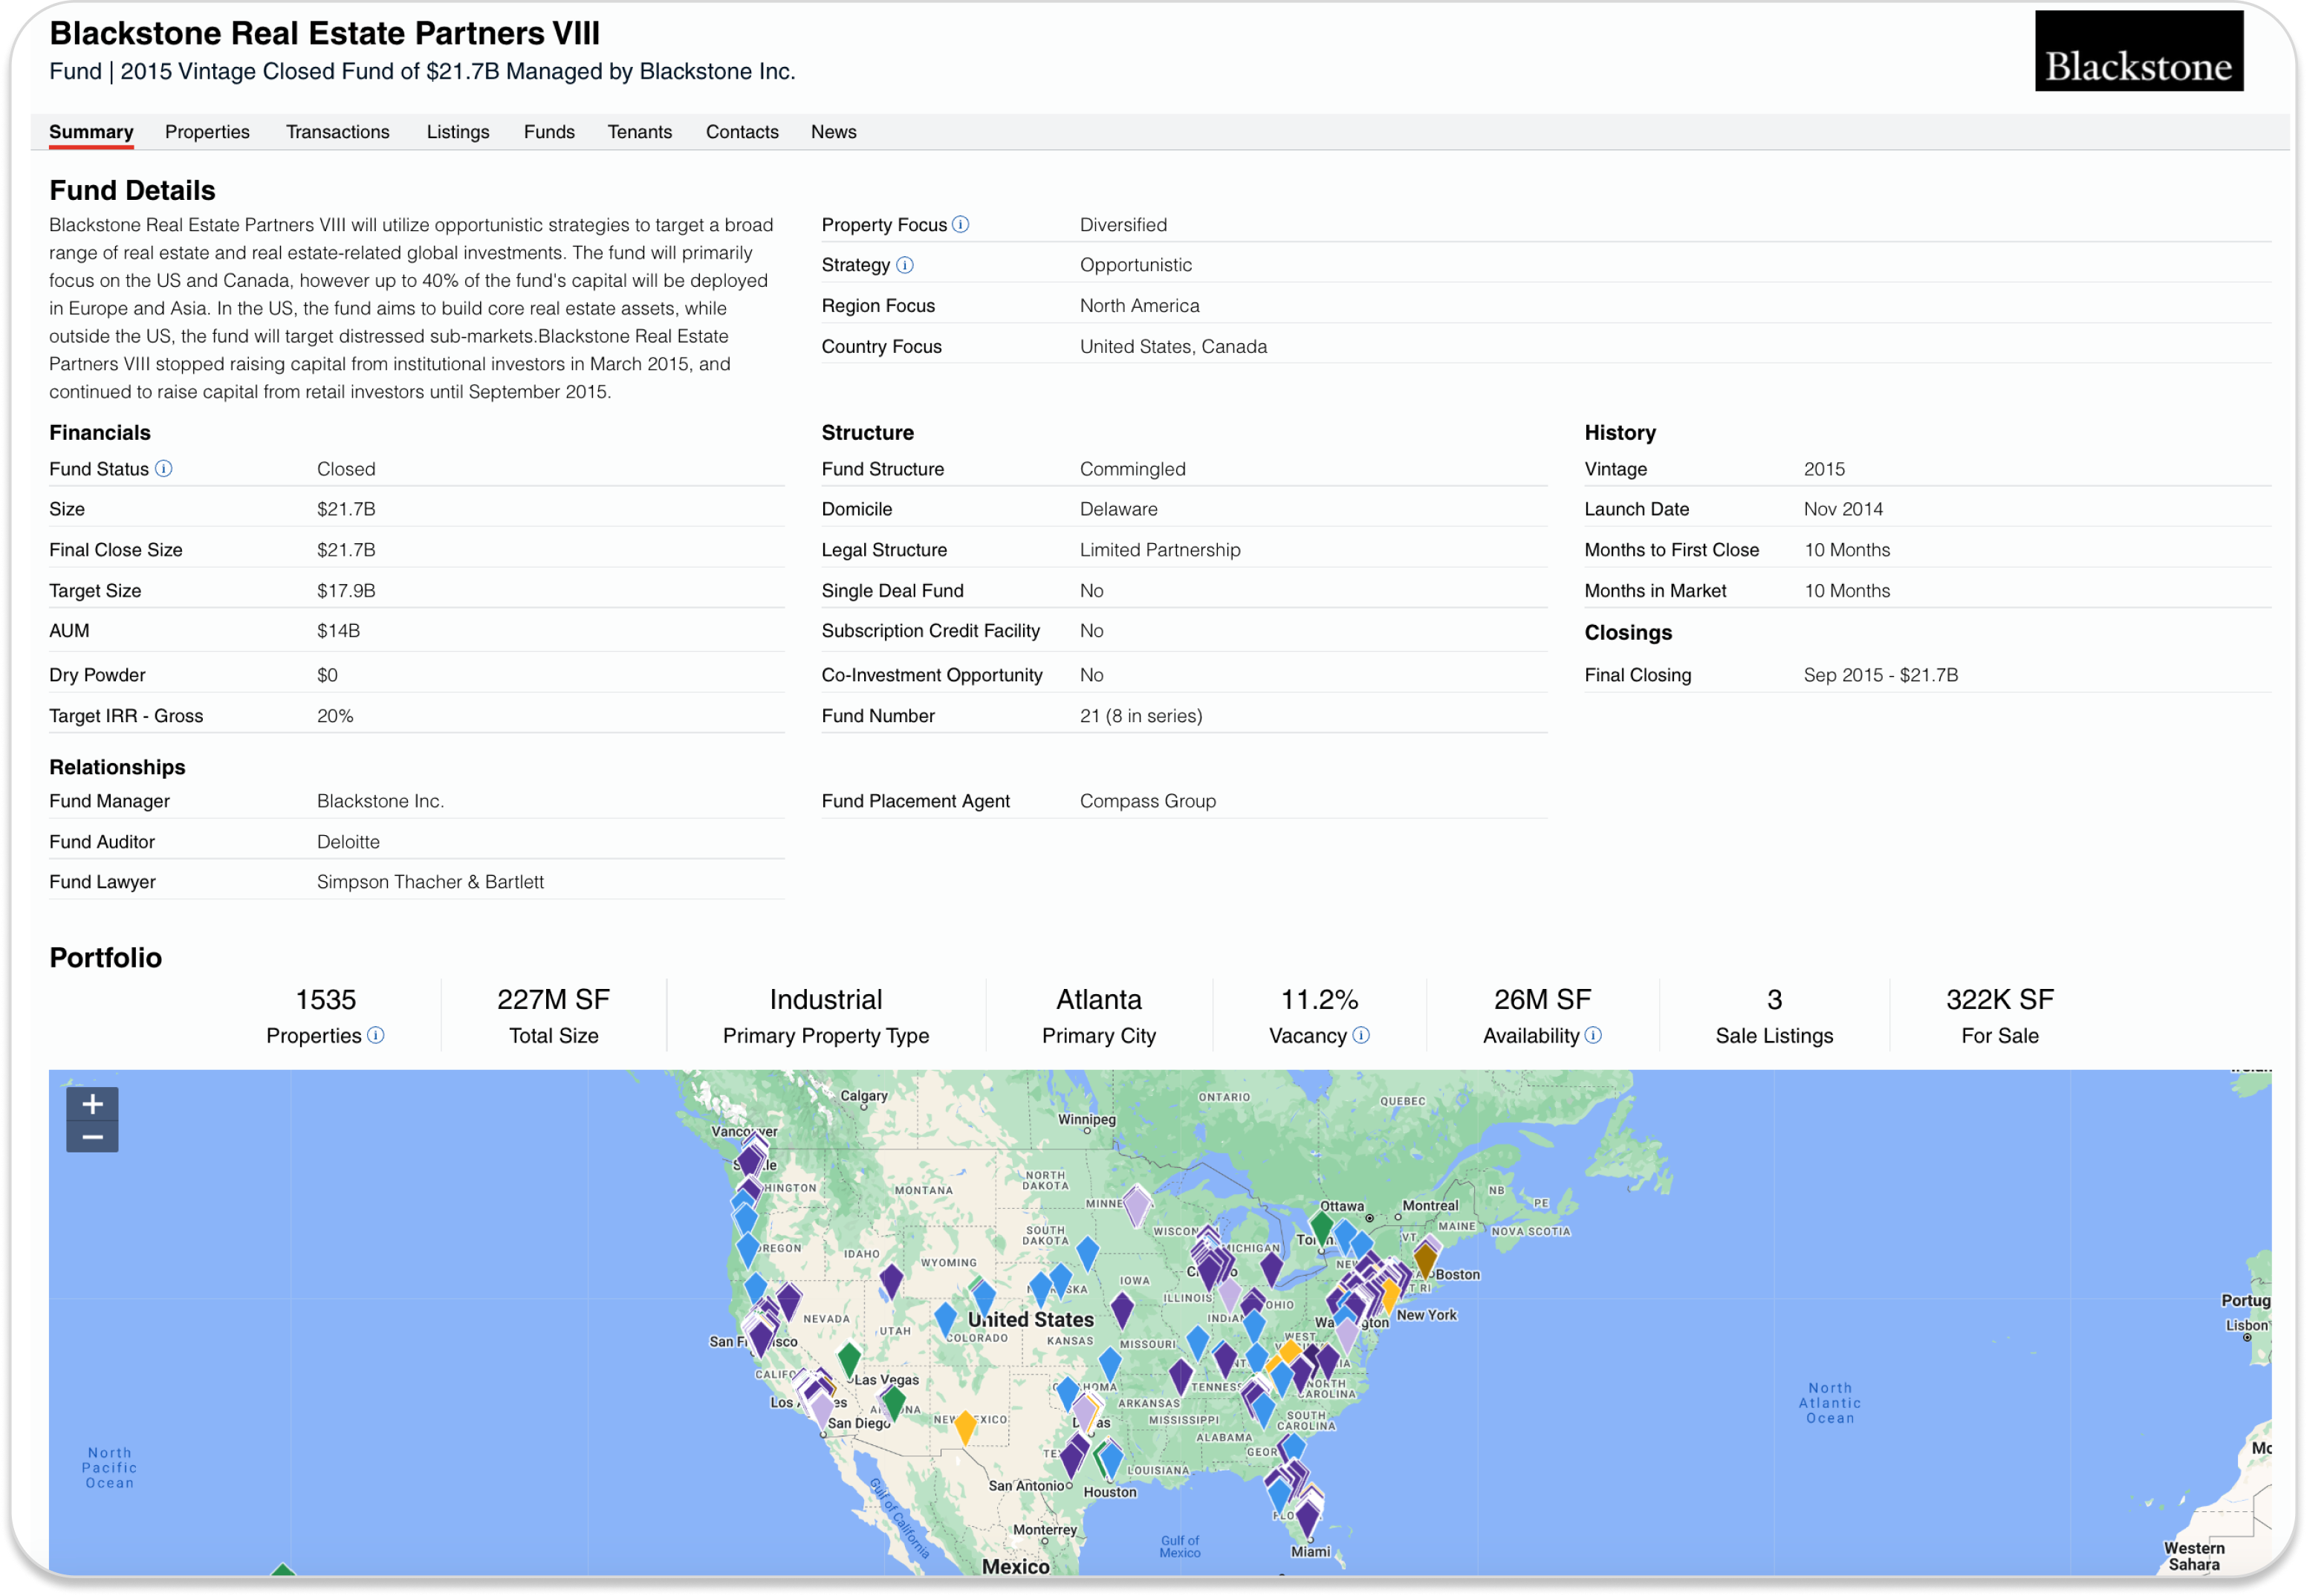Click the Properties count info icon
The width and height of the screenshot is (2307, 1596).
[x=376, y=1036]
